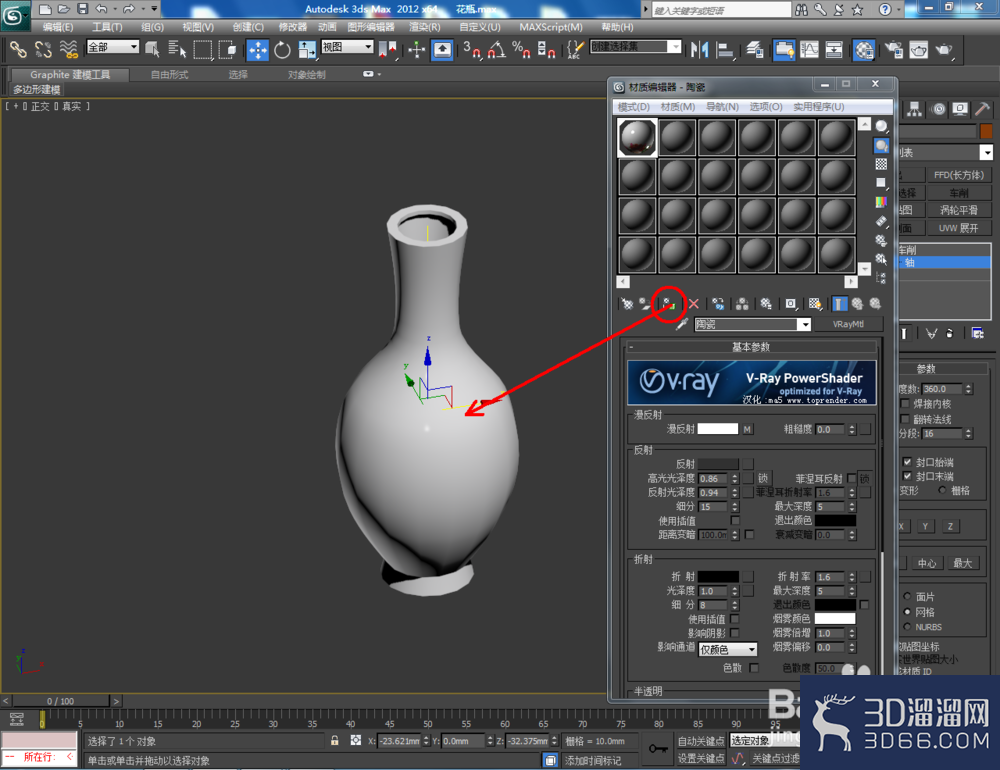Image resolution: width=1000 pixels, height=770 pixels.
Task: Click the white 漫反射 color swatch
Action: point(717,429)
